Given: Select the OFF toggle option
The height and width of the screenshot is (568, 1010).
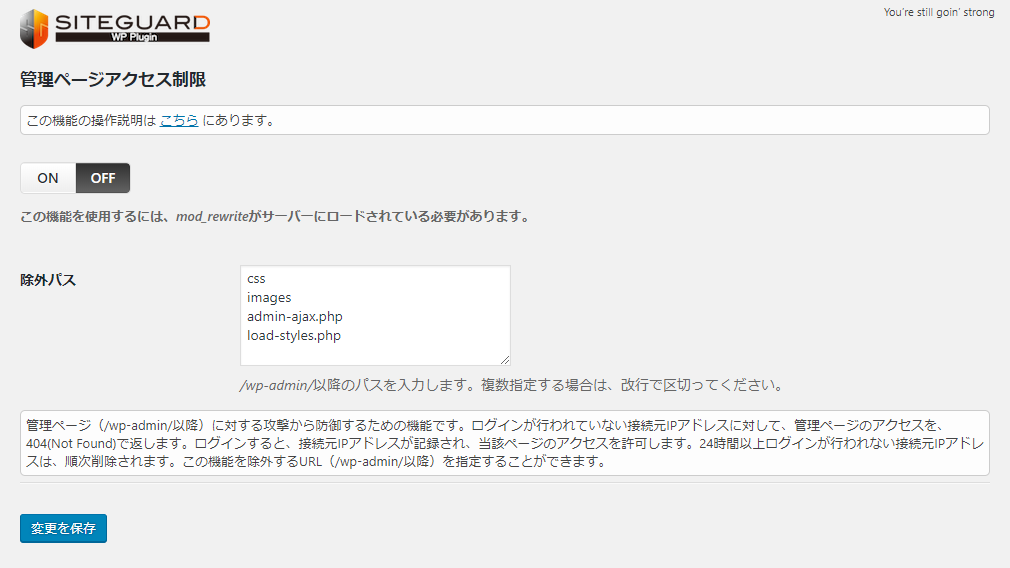Looking at the screenshot, I should click(103, 178).
